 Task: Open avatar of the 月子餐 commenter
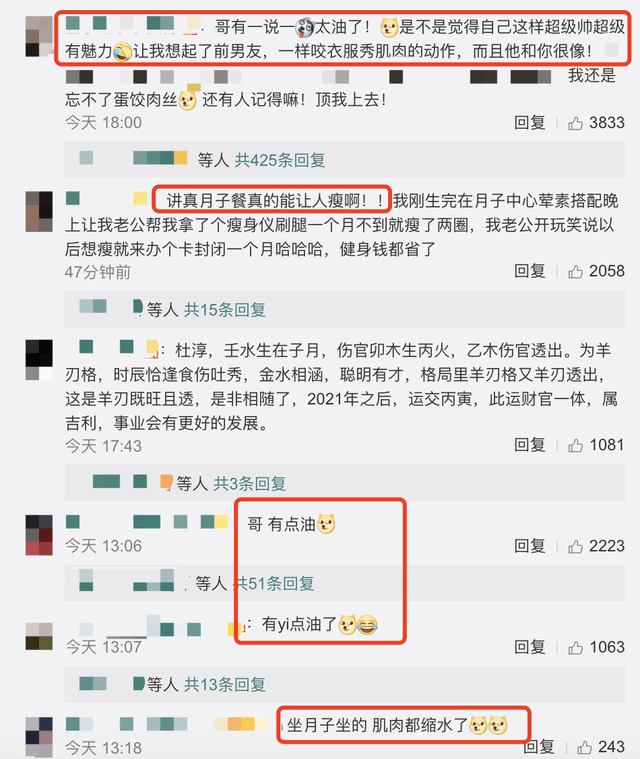(x=39, y=212)
